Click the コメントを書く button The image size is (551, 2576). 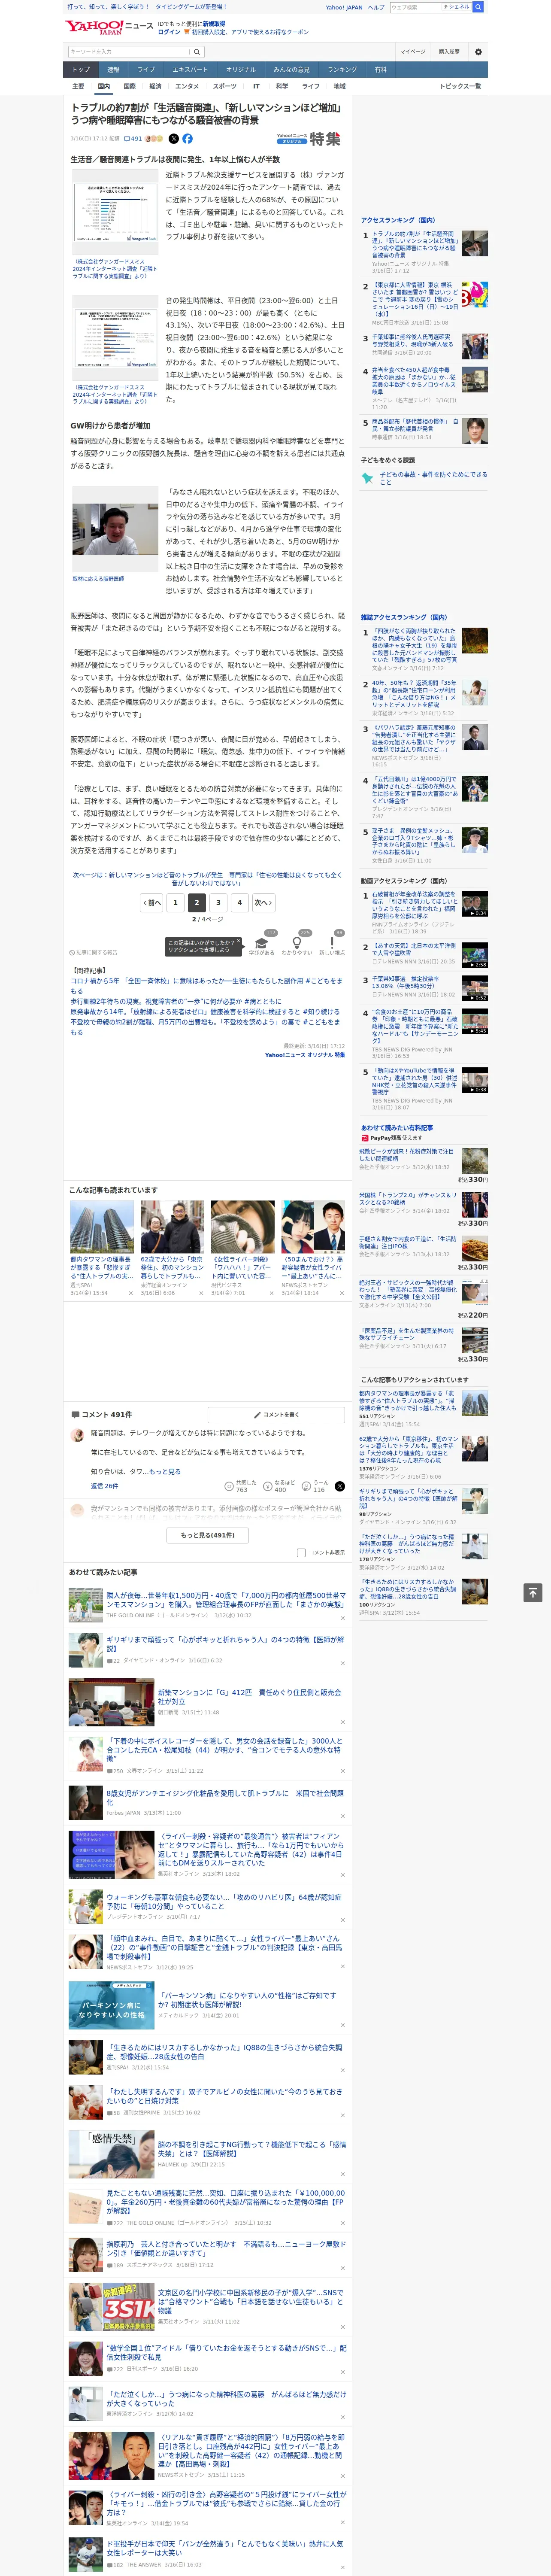click(277, 1415)
